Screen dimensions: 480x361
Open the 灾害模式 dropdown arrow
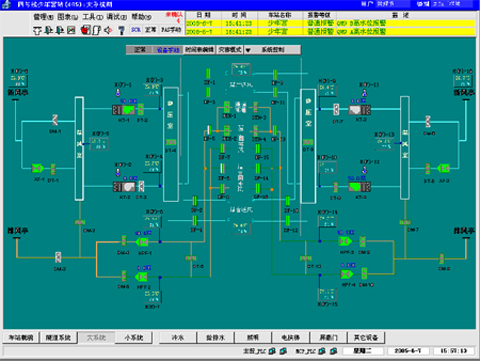(x=248, y=50)
